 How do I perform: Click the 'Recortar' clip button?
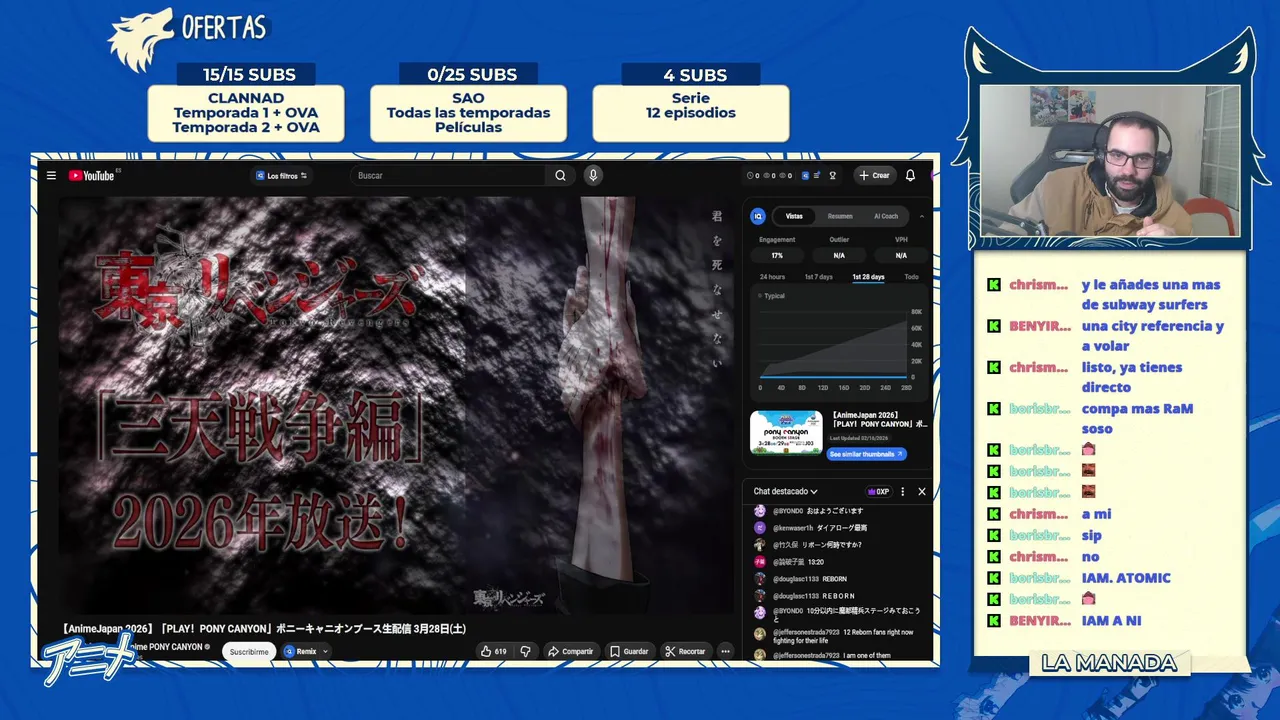685,652
